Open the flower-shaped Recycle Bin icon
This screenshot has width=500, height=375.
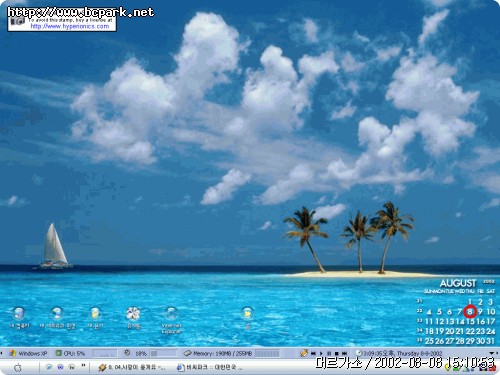pos(133,318)
